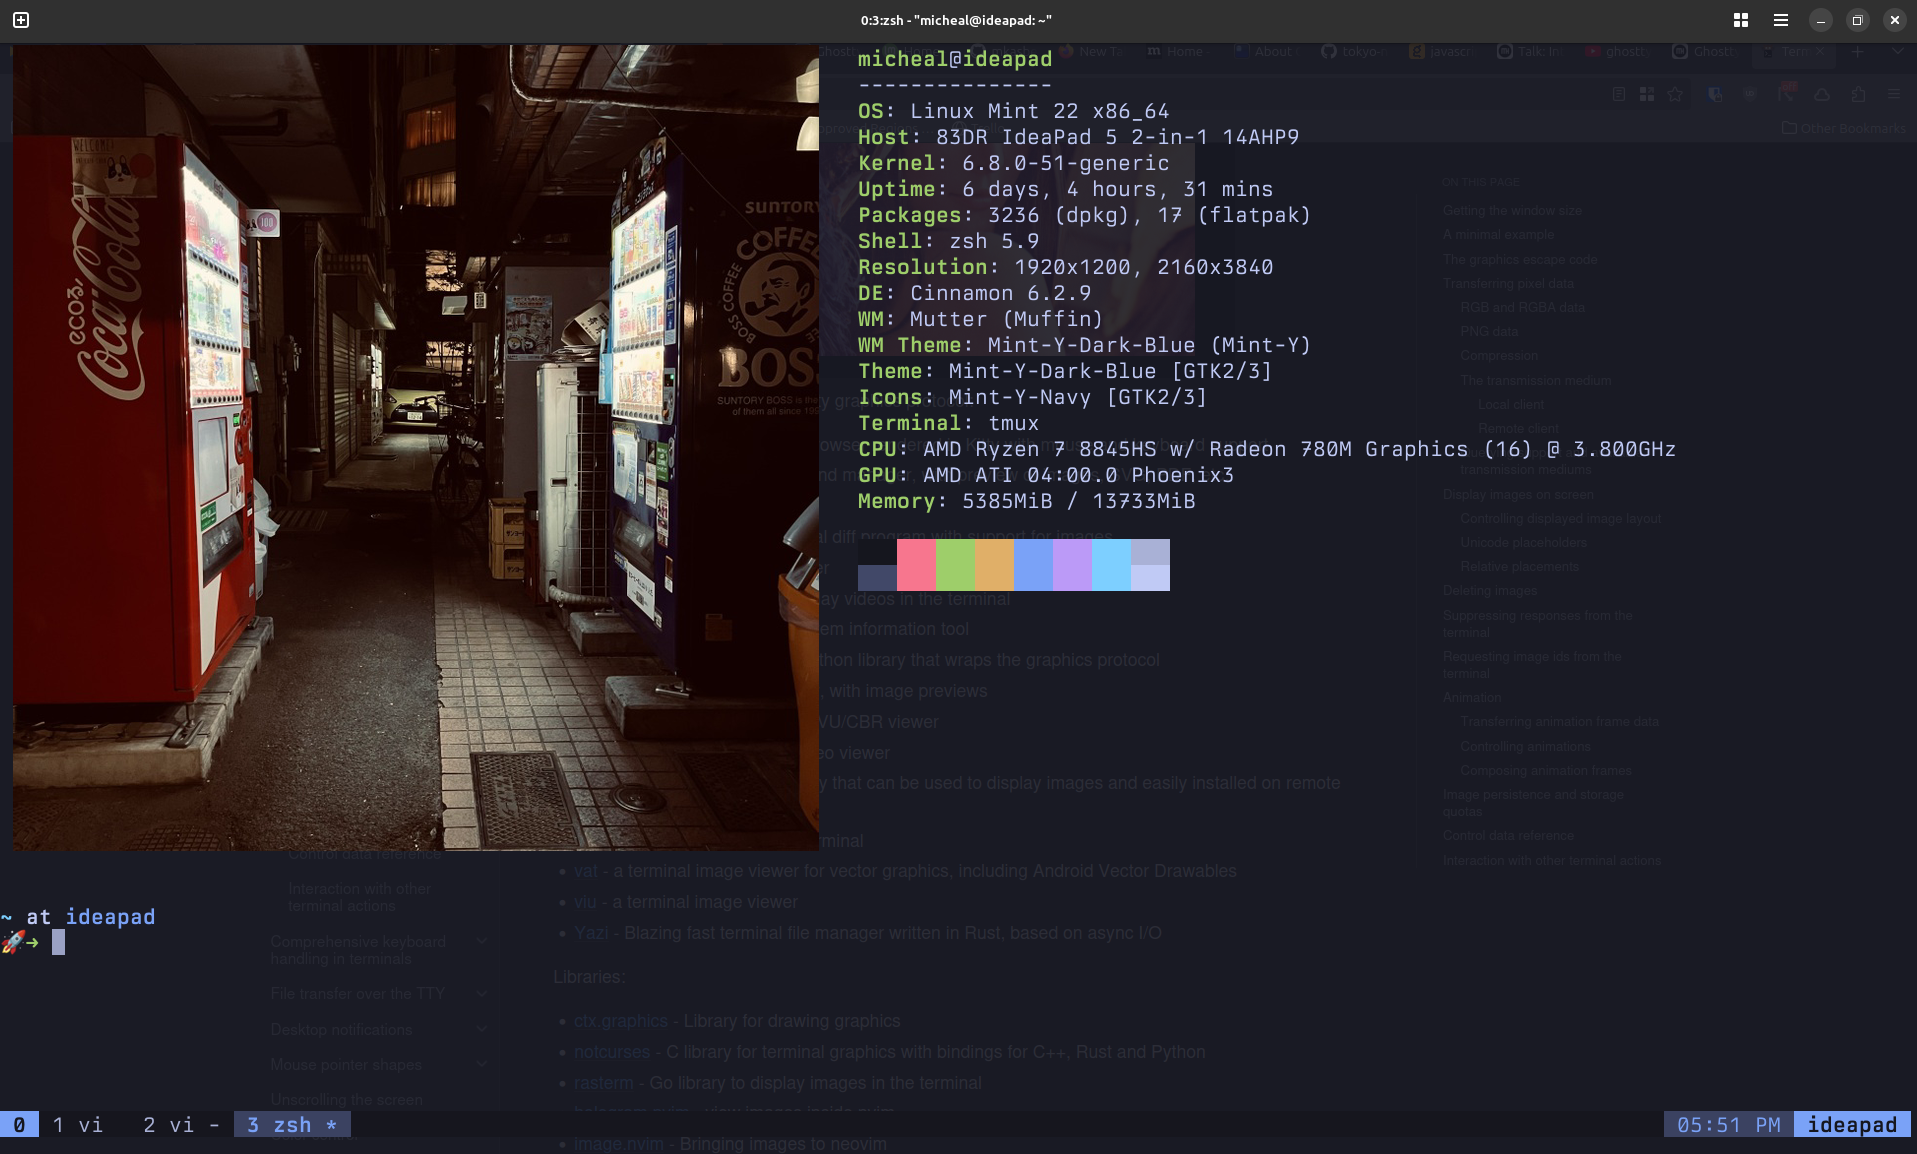Click the tmux session 0 indicator
The height and width of the screenshot is (1154, 1917).
[x=19, y=1125]
